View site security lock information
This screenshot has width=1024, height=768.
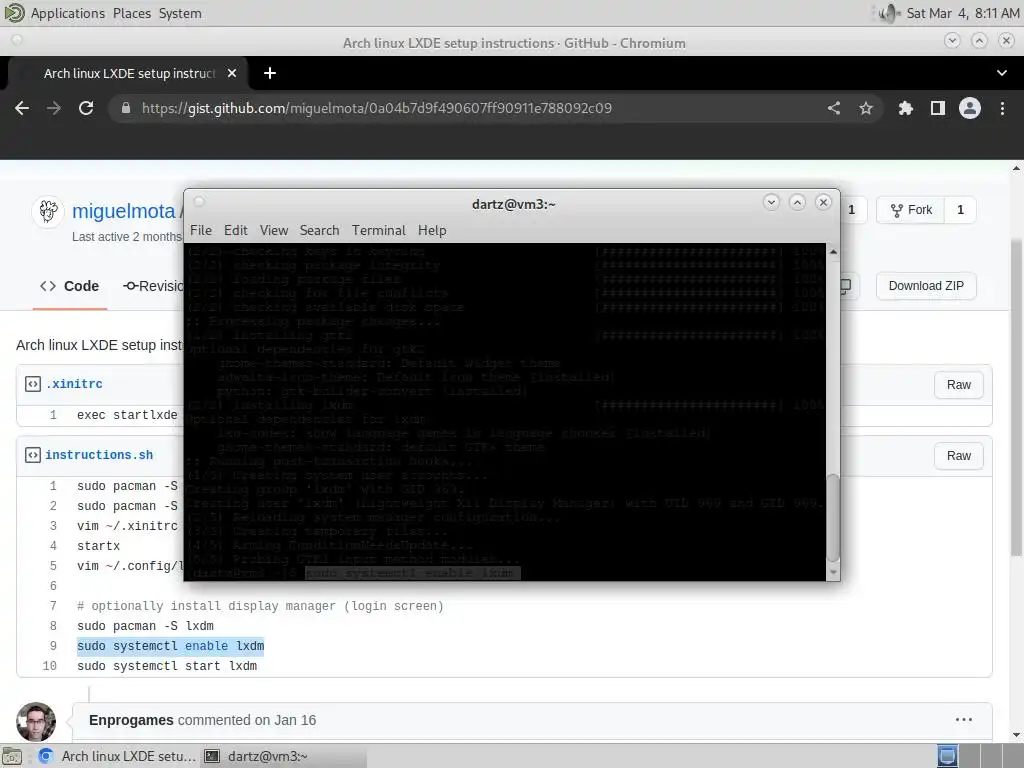(126, 108)
